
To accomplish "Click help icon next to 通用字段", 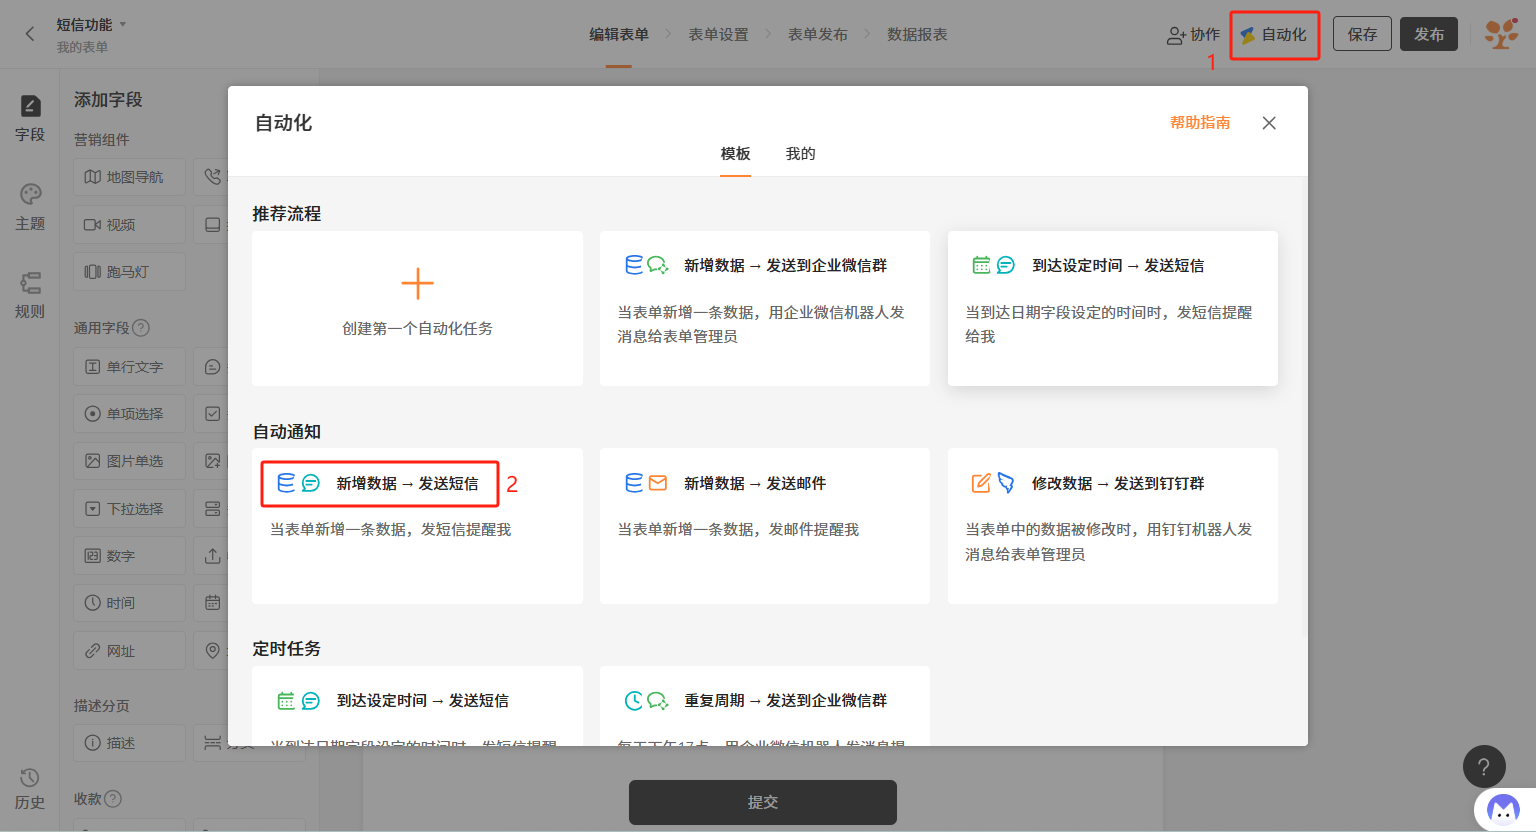I will click(141, 328).
